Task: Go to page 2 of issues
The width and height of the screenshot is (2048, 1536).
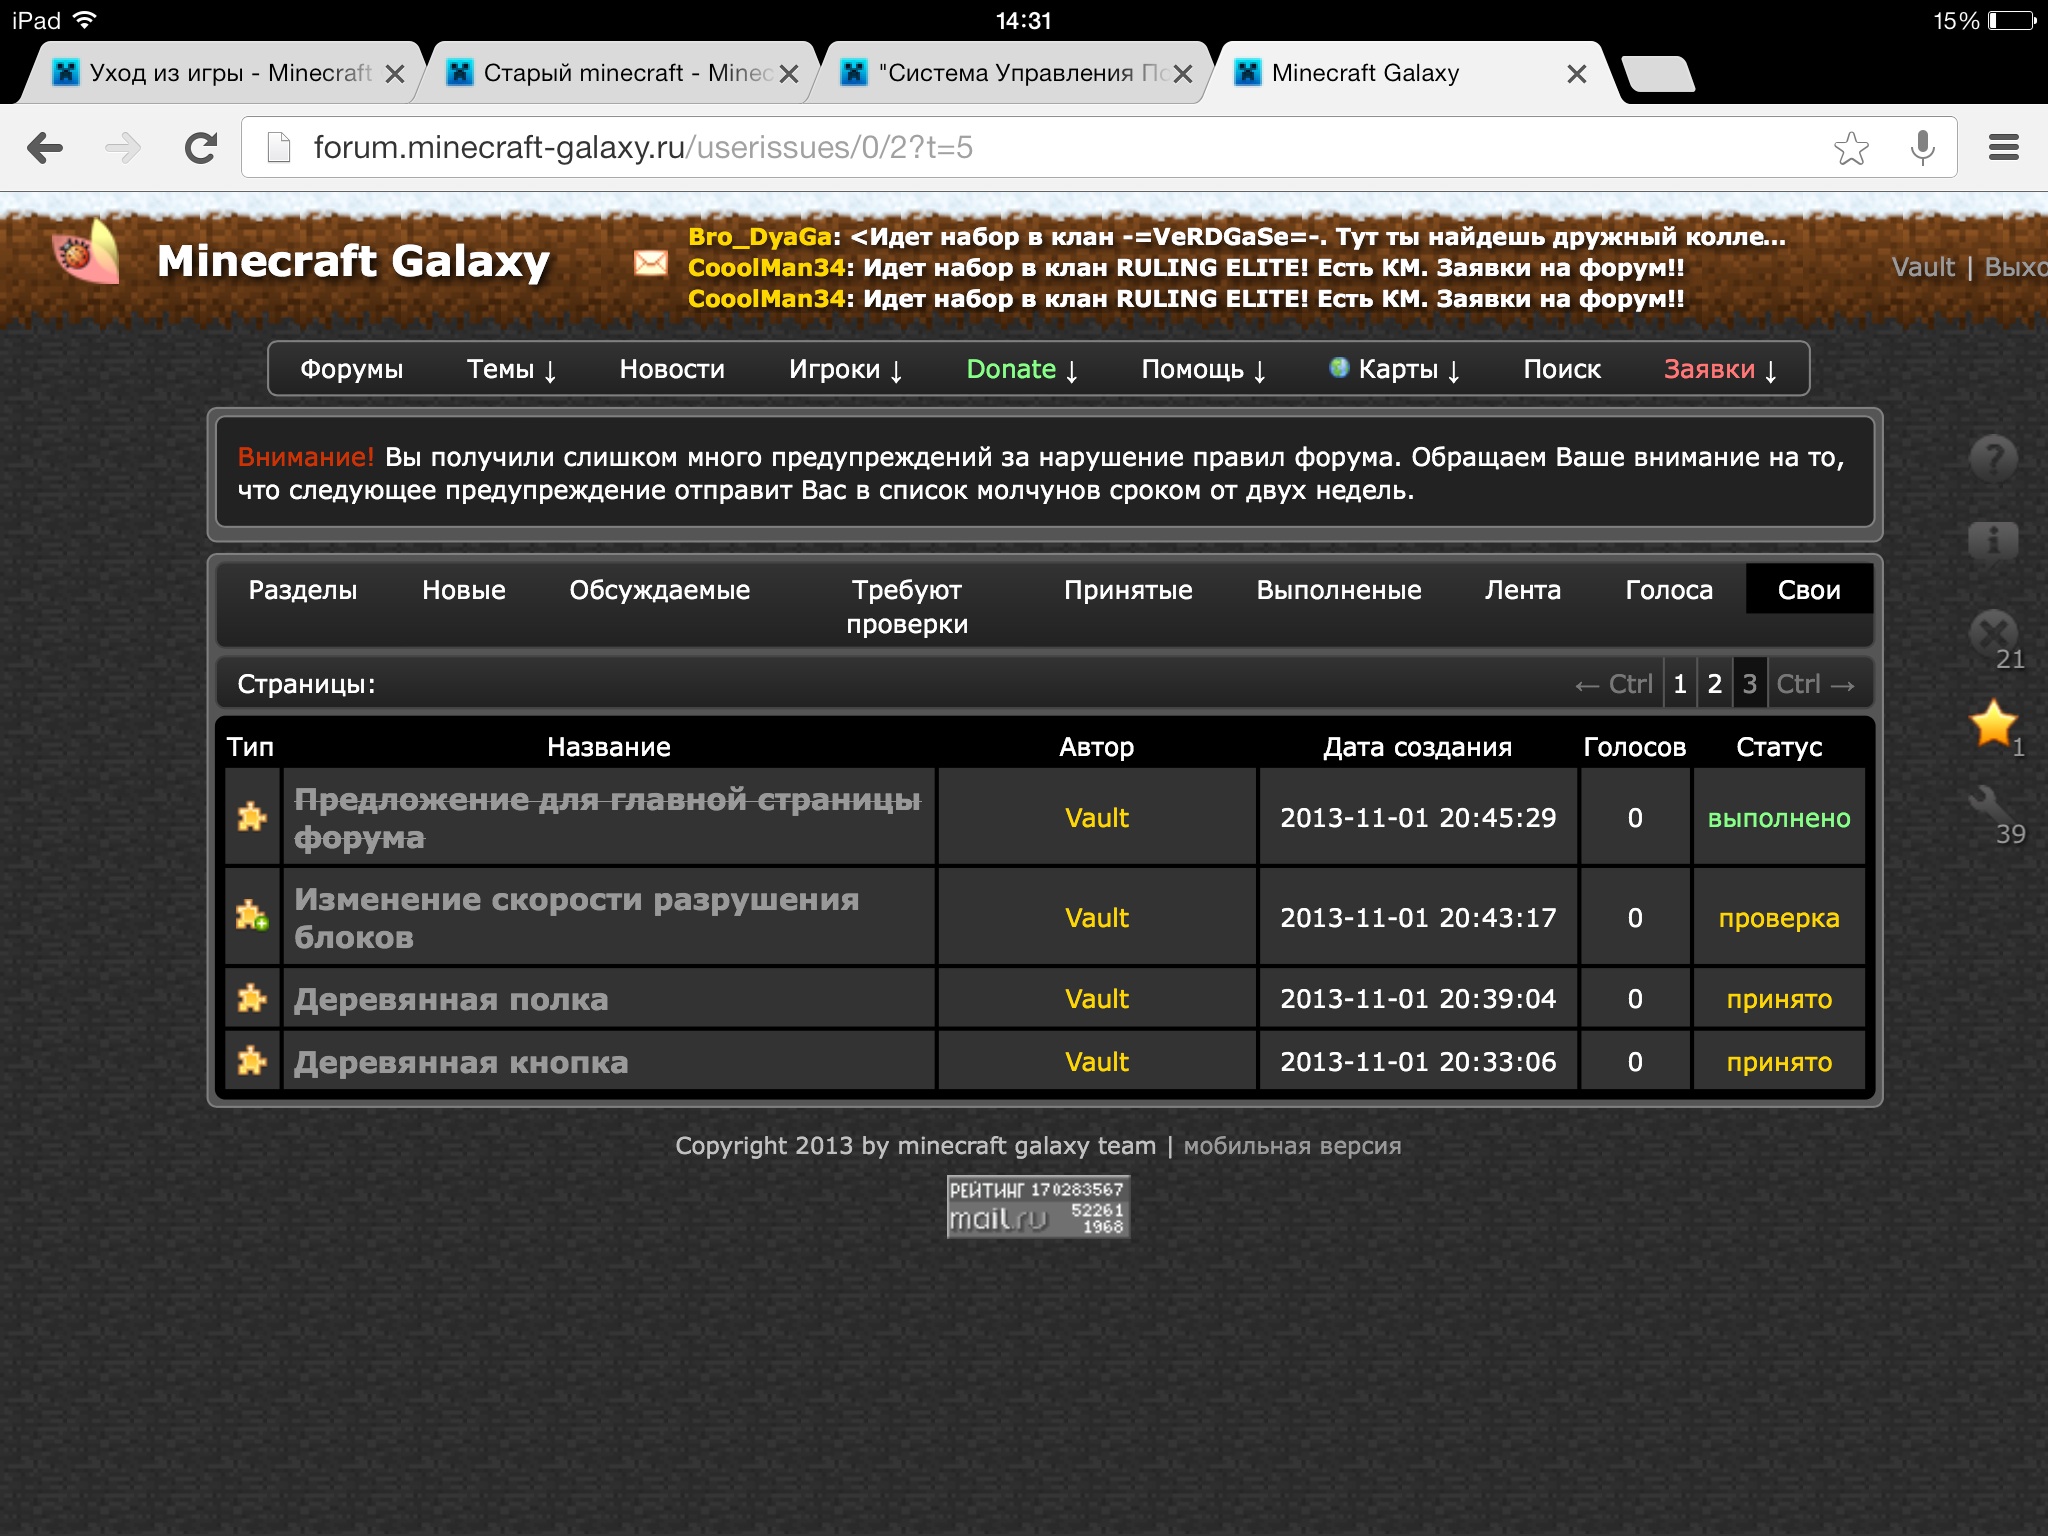Action: [x=1714, y=684]
